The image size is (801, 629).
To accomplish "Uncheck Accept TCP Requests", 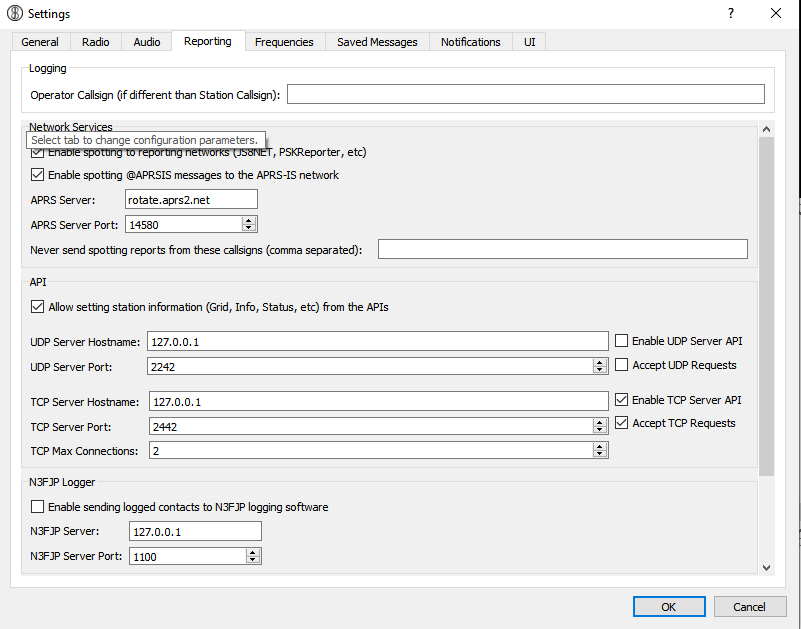I will point(621,423).
